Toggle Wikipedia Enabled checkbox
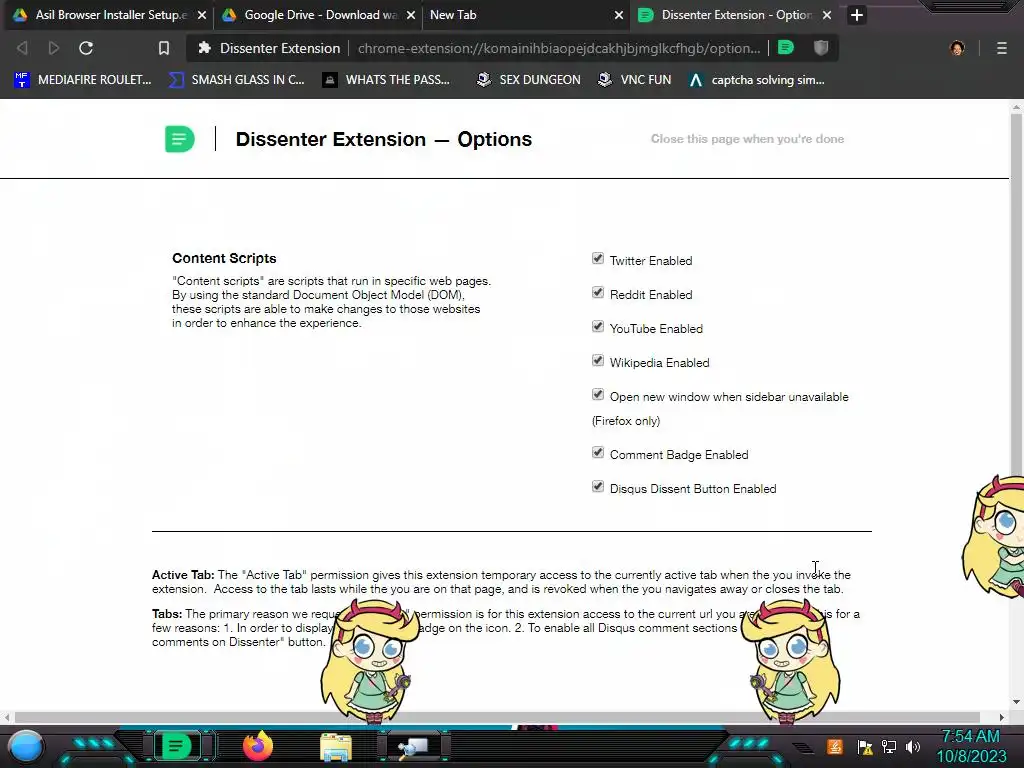The height and width of the screenshot is (768, 1024). click(x=598, y=360)
